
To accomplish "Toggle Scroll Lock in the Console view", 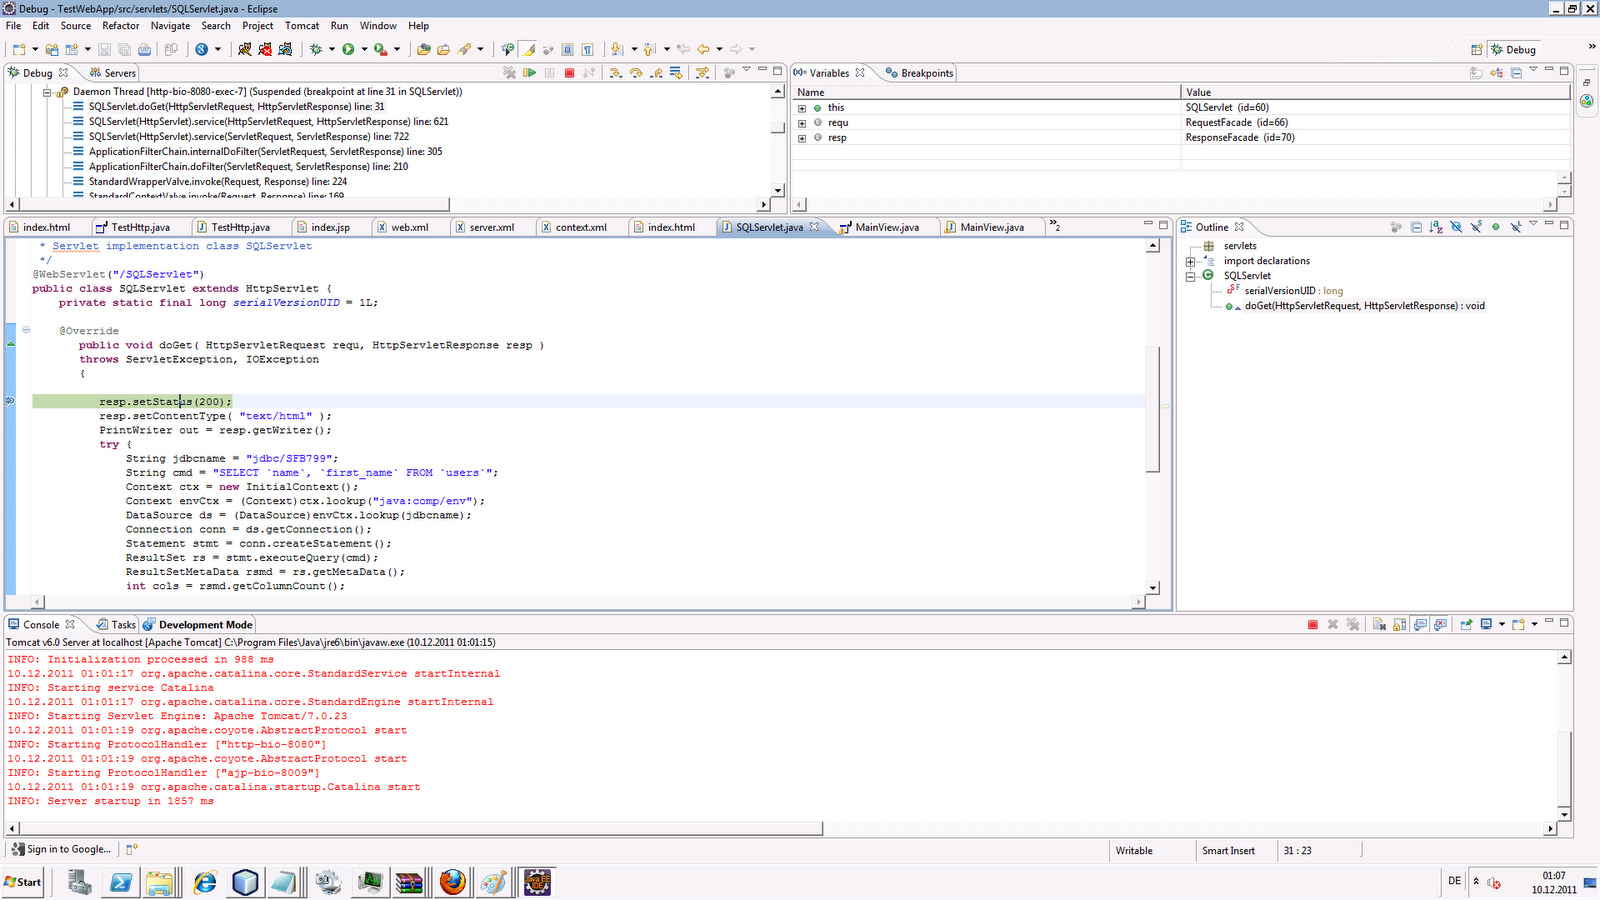I will coord(1397,624).
